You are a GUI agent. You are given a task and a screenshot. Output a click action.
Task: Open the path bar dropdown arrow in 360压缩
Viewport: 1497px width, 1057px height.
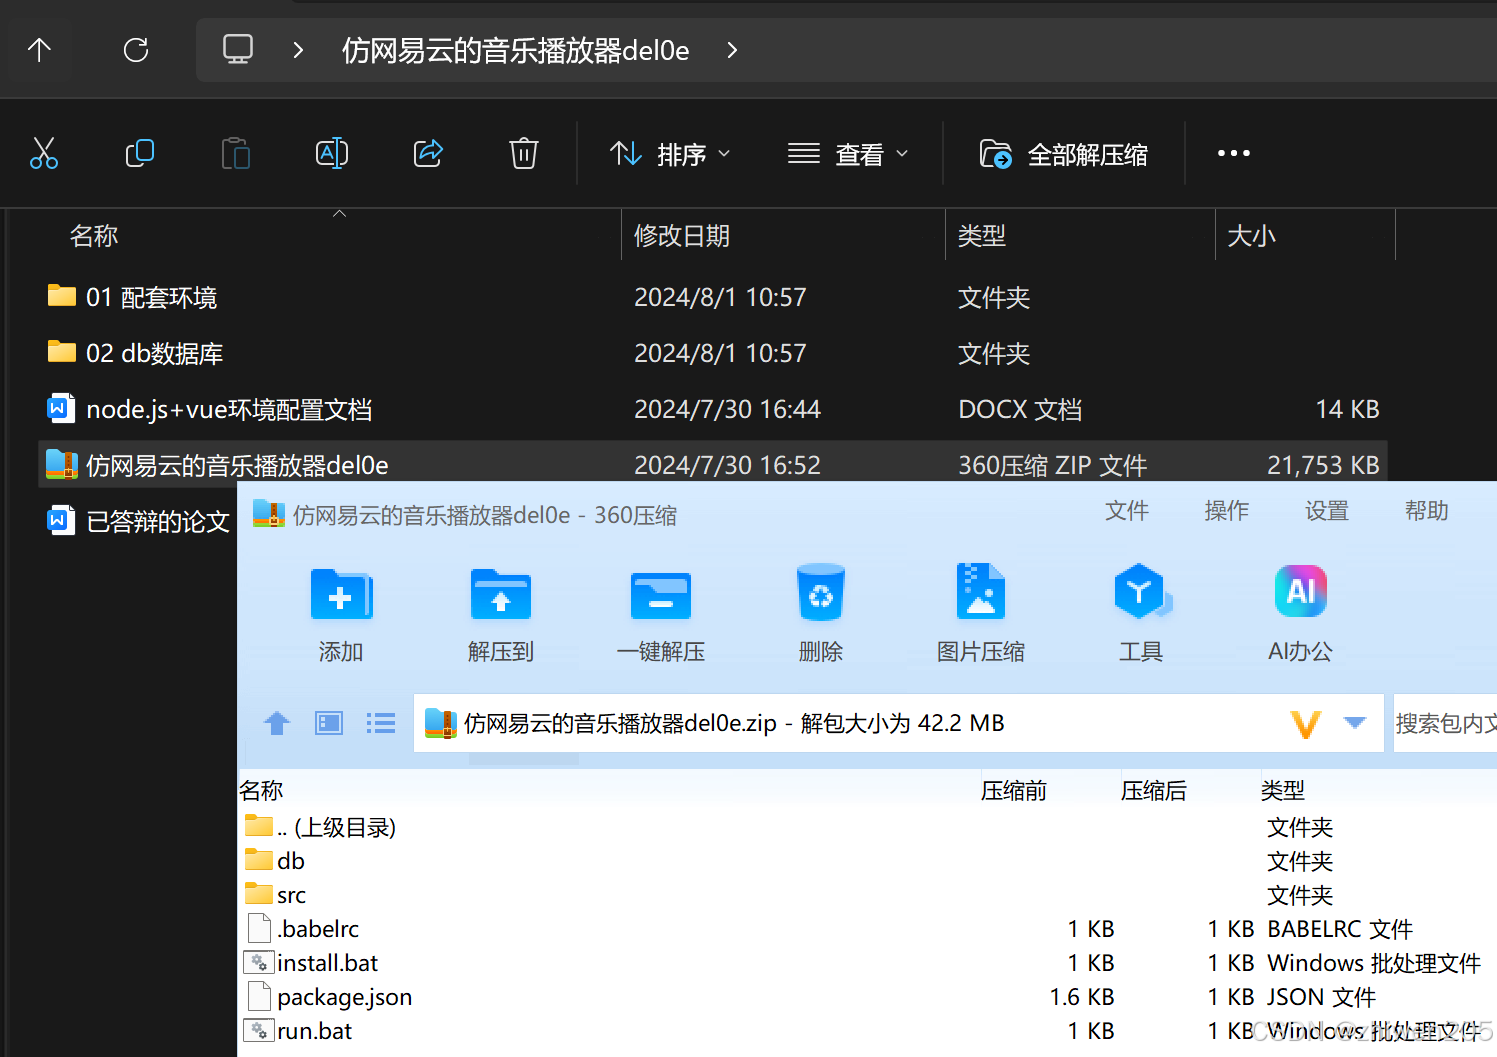[x=1355, y=722]
